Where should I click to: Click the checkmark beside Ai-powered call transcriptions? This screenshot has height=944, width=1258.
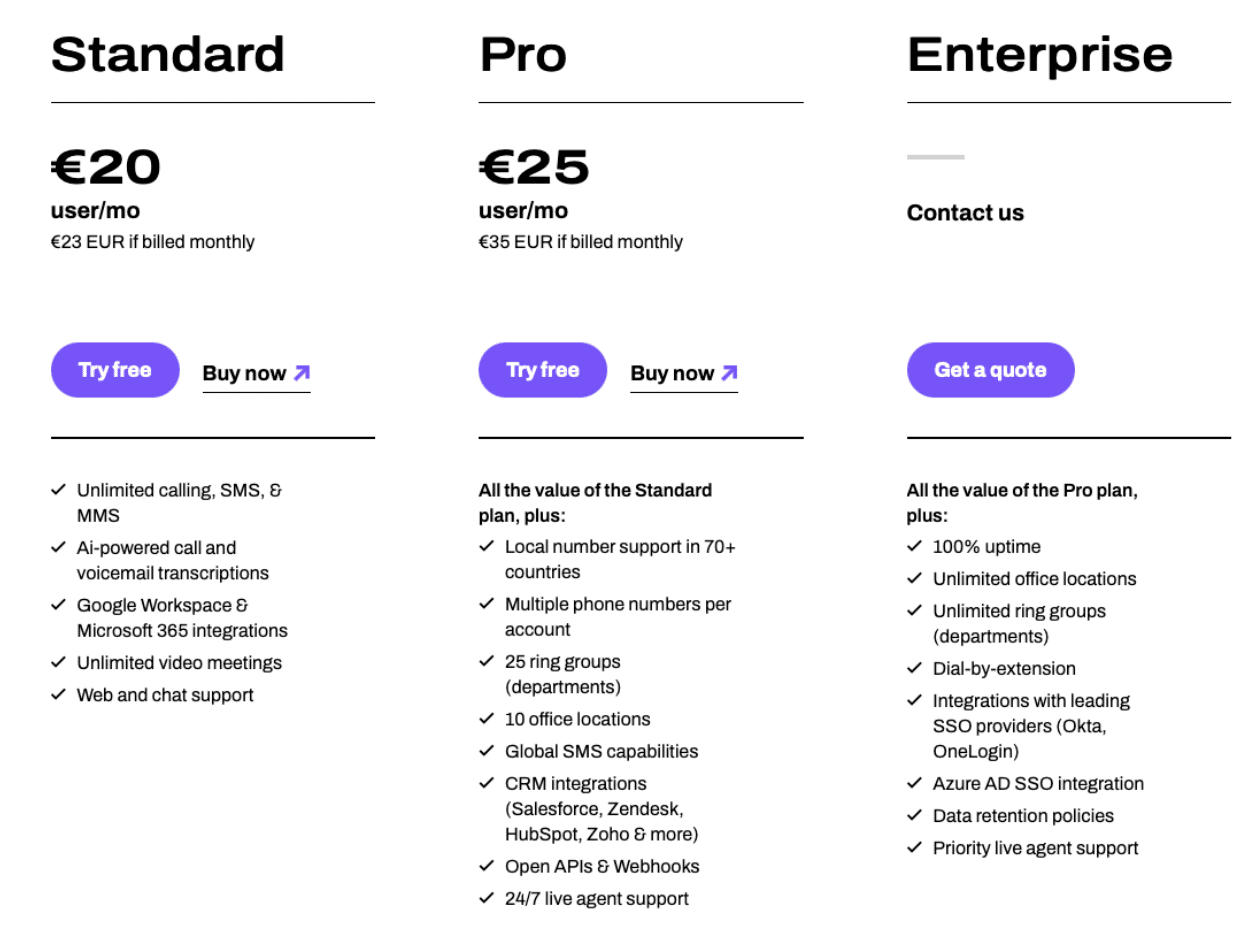[x=59, y=547]
